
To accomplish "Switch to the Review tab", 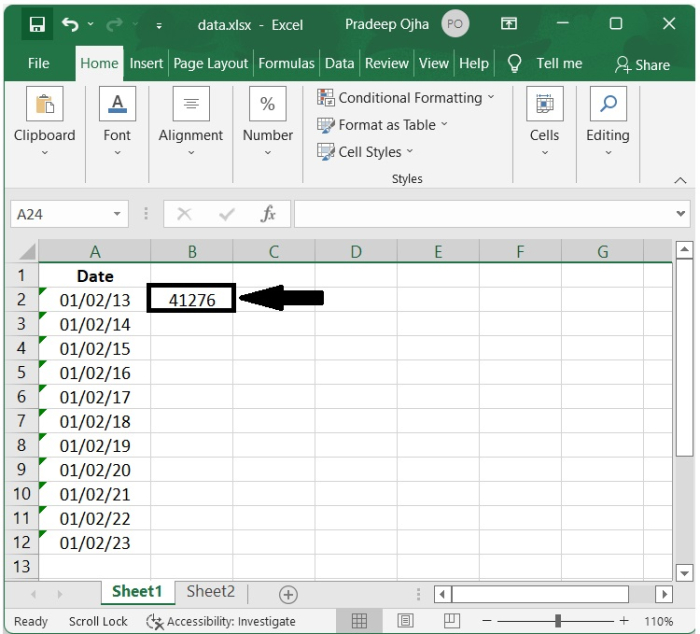I will tap(387, 63).
